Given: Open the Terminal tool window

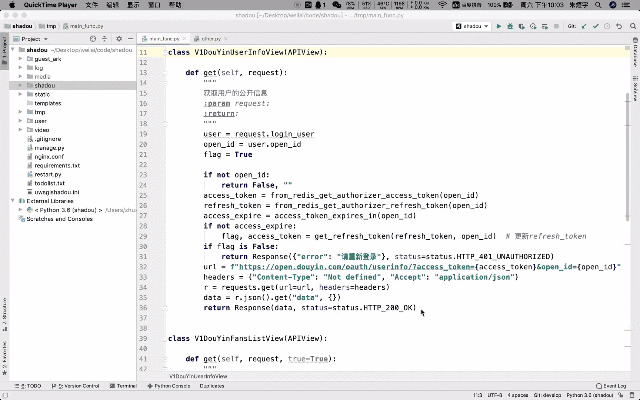Looking at the screenshot, I should (x=123, y=386).
